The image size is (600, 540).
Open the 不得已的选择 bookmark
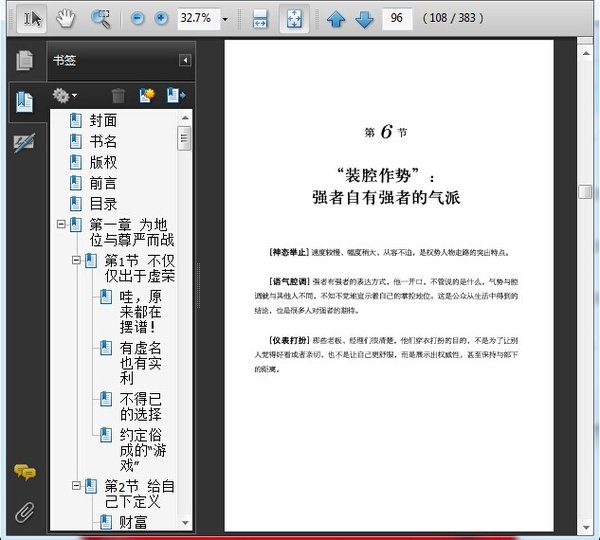pyautogui.click(x=141, y=404)
